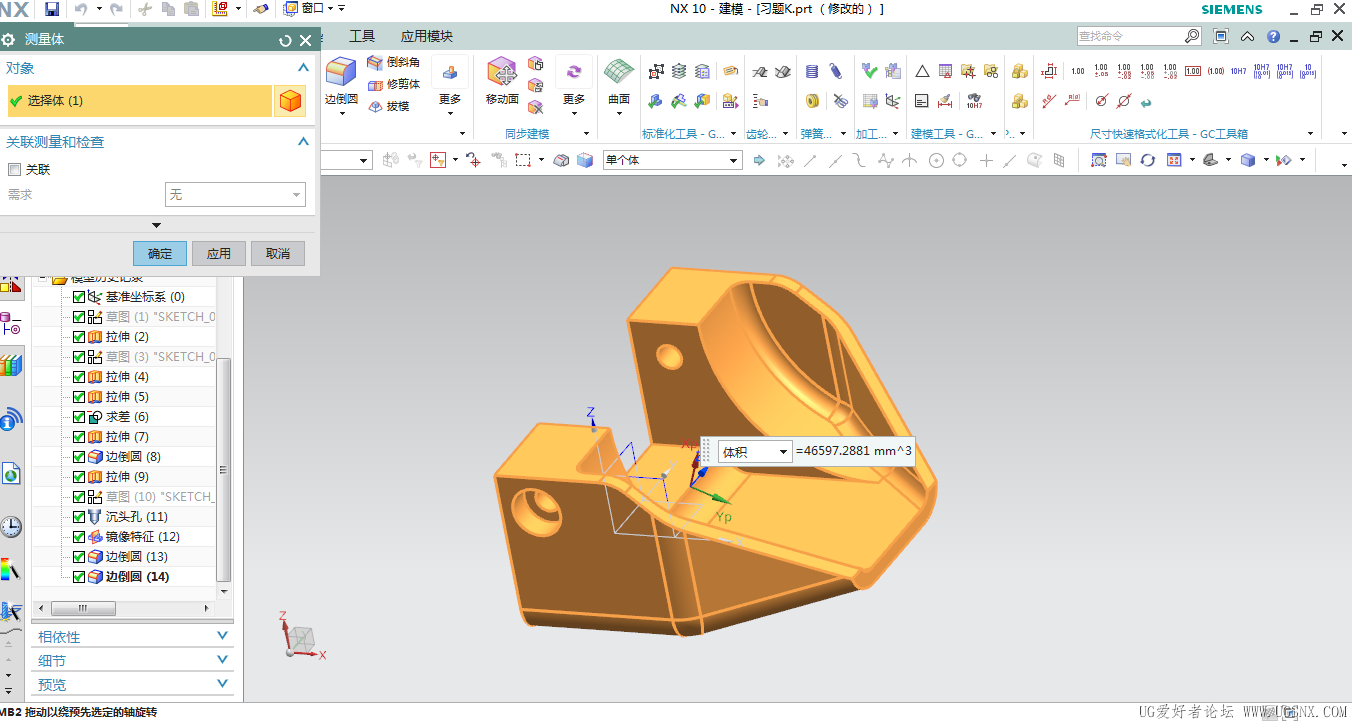This screenshot has width=1352, height=724.
Task: Open the 单个体 selection scope dropdown
Action: 733,160
